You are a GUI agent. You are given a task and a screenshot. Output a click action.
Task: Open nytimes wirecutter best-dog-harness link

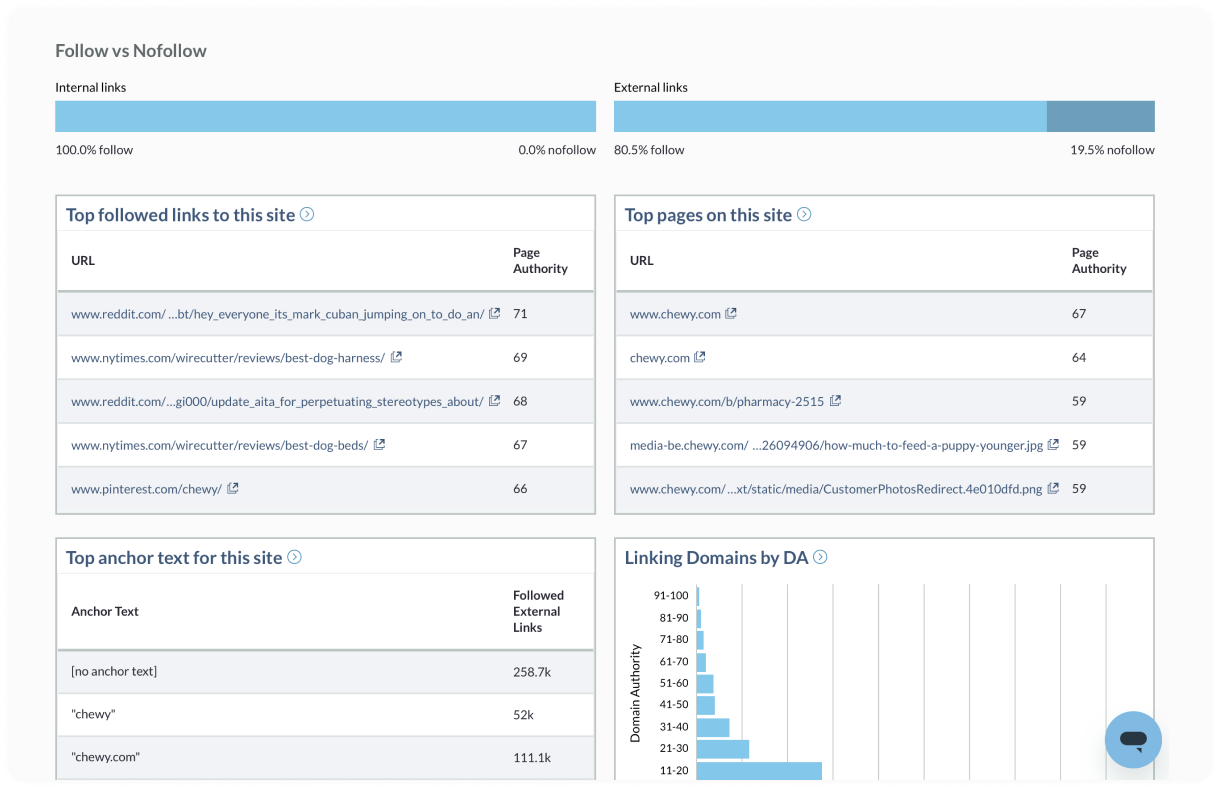[x=228, y=358]
